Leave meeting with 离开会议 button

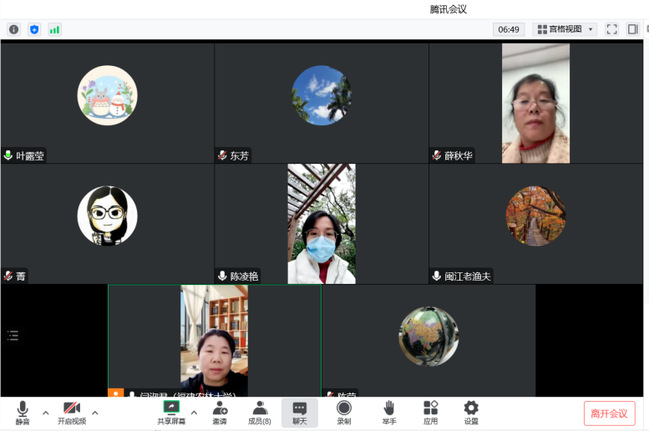tap(609, 413)
